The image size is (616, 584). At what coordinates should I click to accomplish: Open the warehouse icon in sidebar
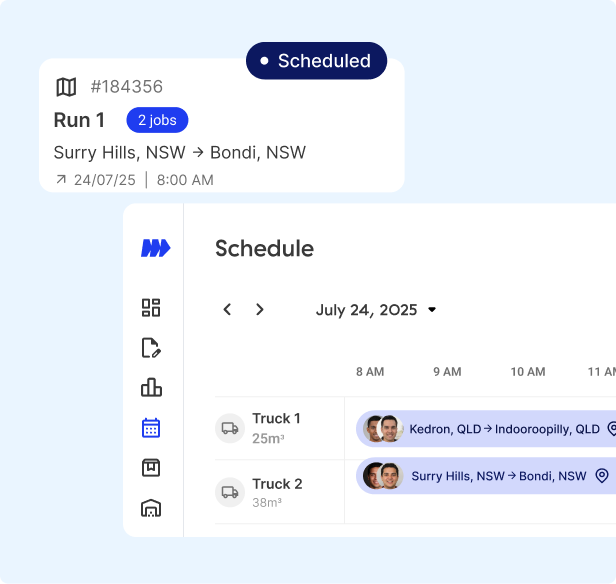[151, 508]
